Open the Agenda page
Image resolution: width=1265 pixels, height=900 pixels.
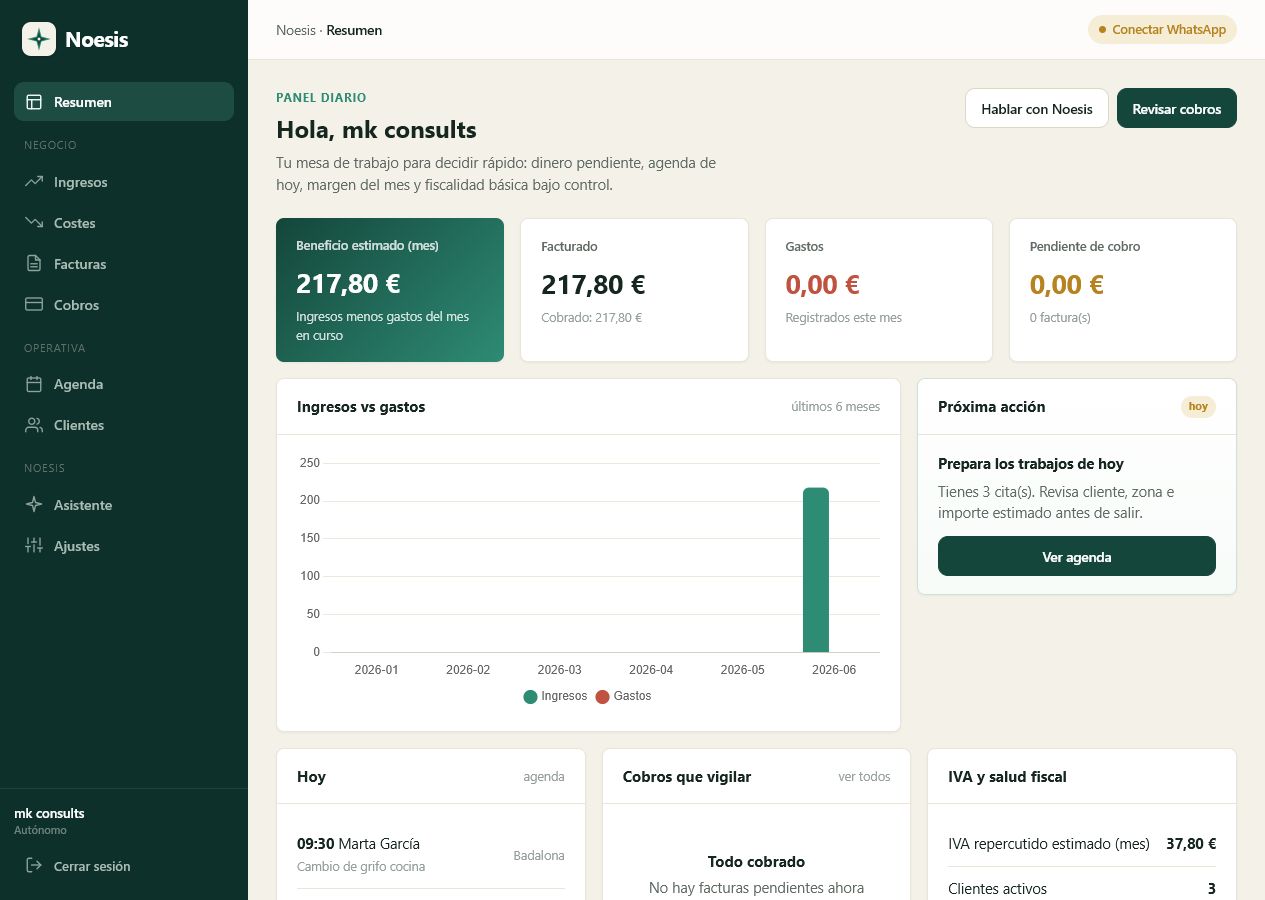coord(124,384)
